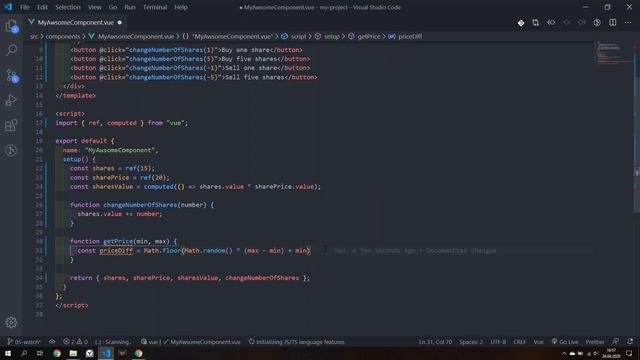Click the getPrice function name on line 30
Viewport: 640px width, 360px height.
(x=118, y=241)
